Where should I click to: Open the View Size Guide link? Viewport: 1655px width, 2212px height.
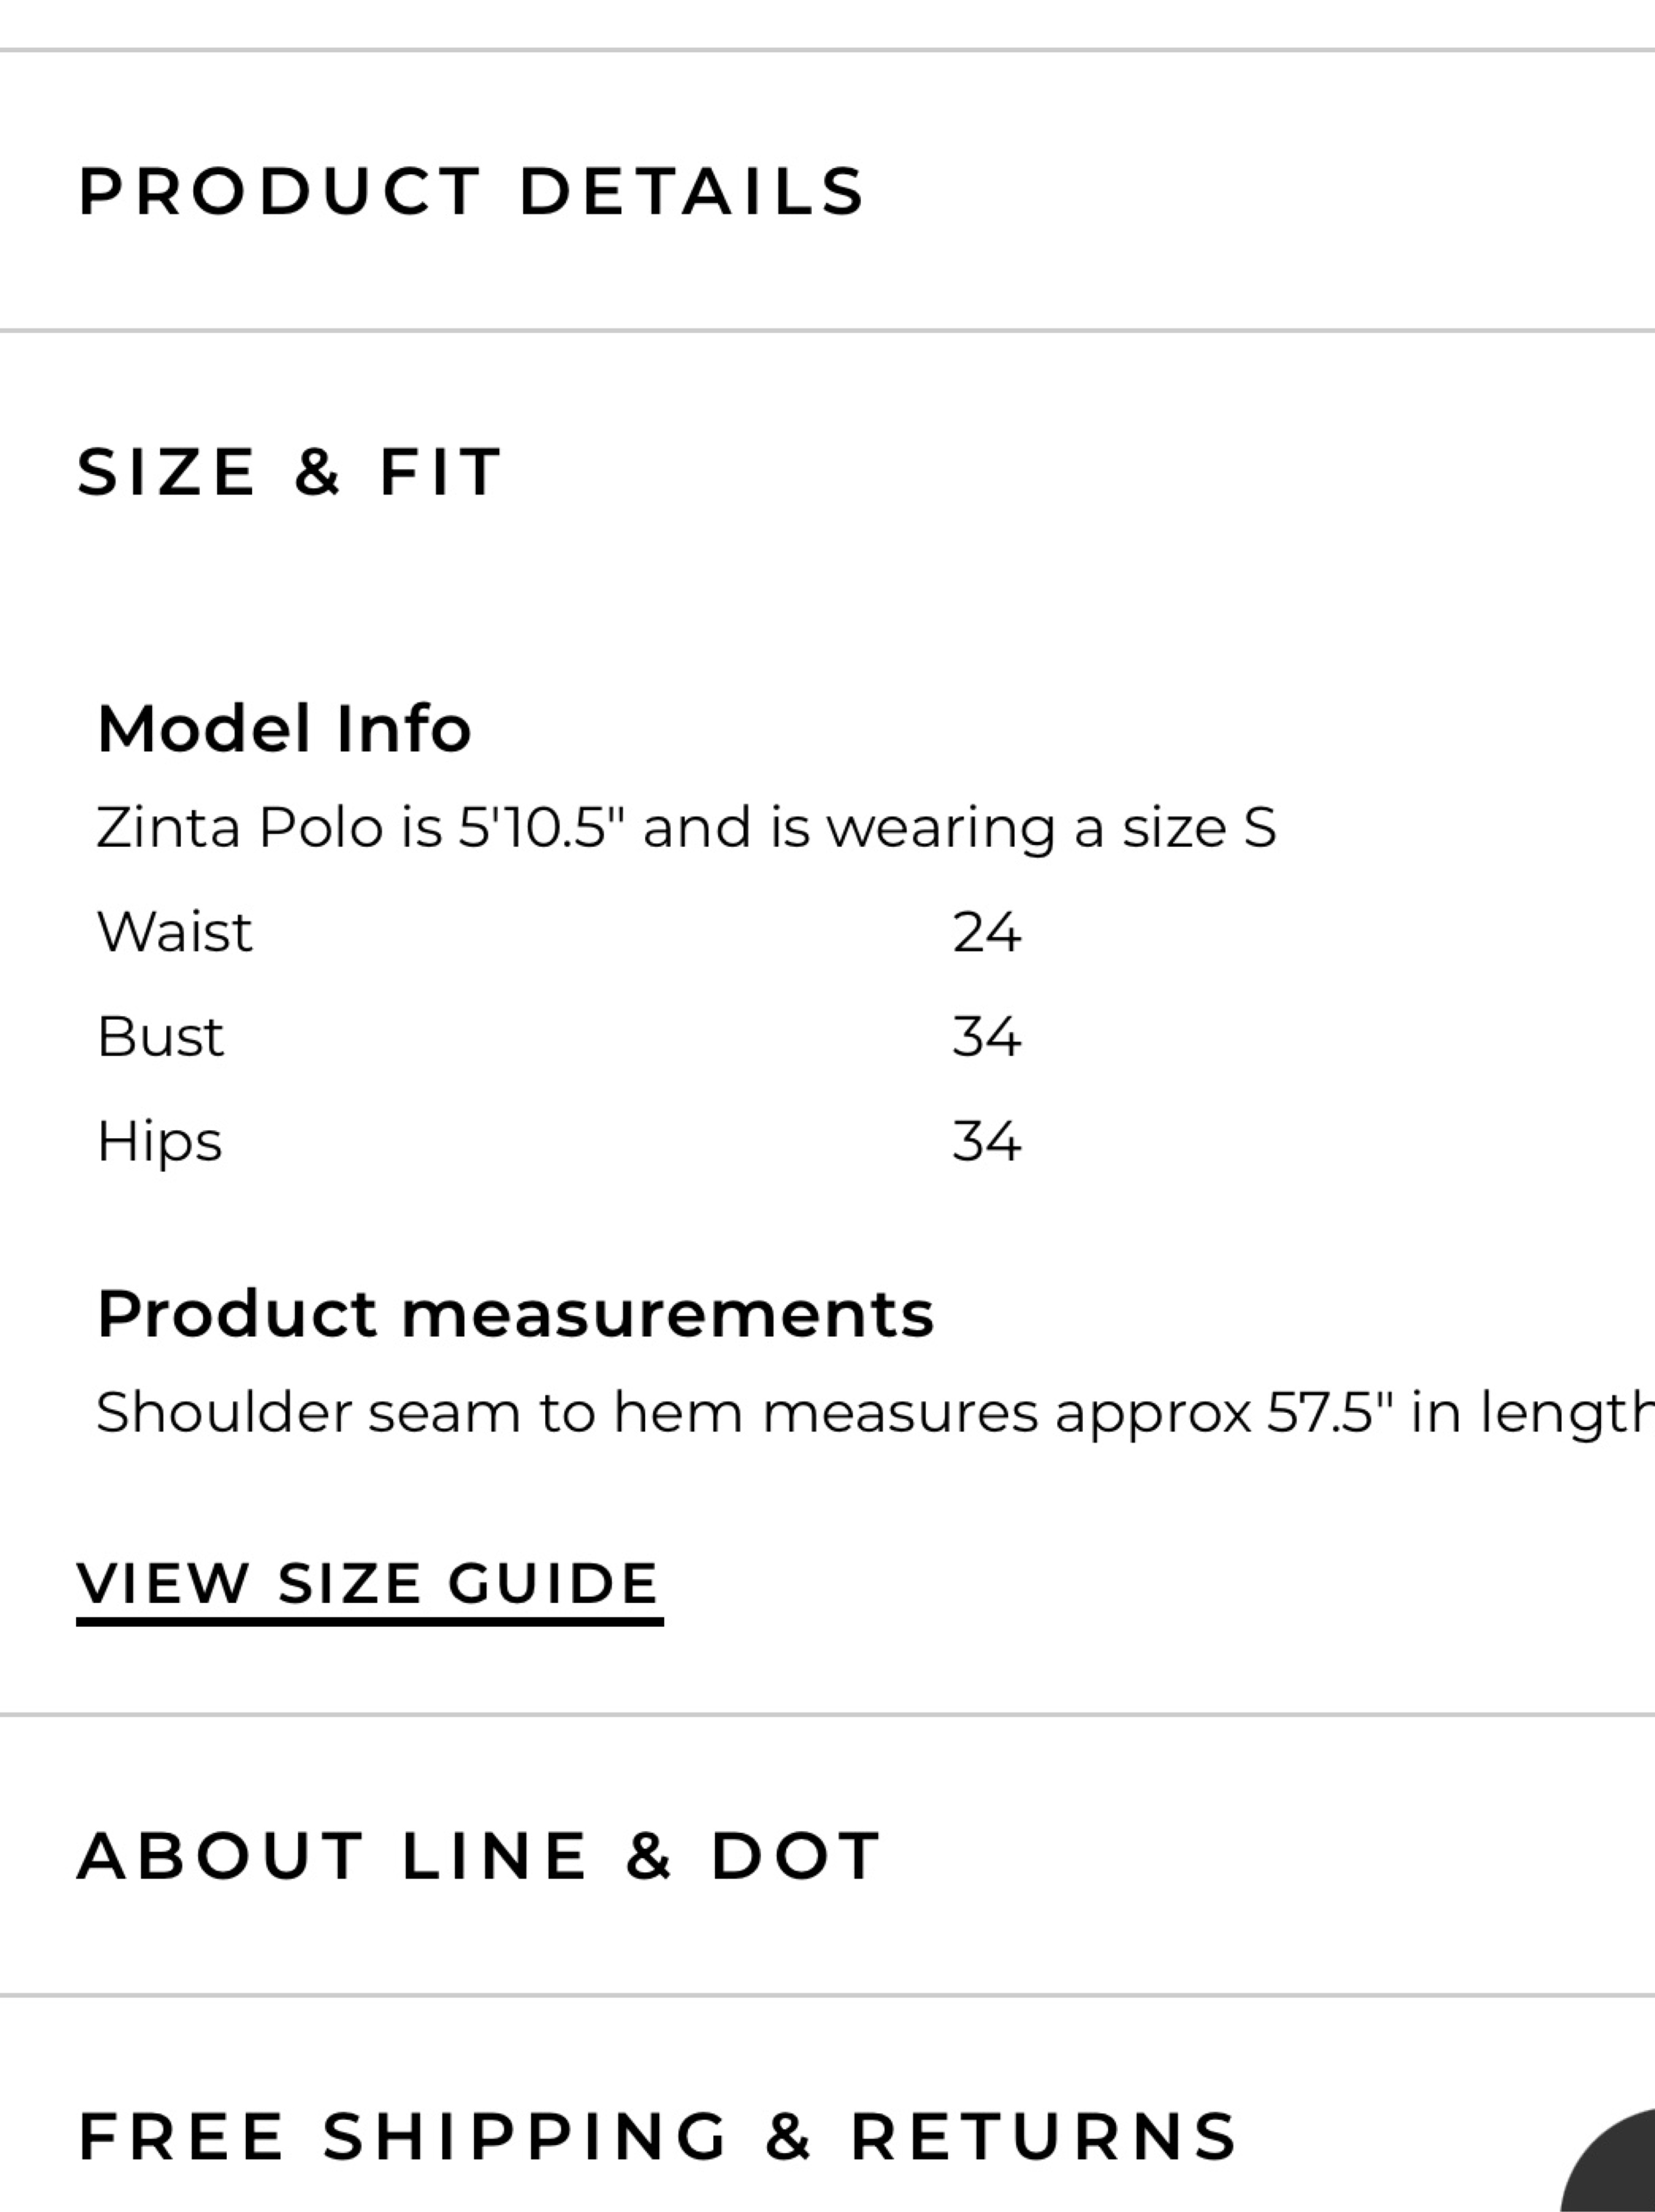369,1588
